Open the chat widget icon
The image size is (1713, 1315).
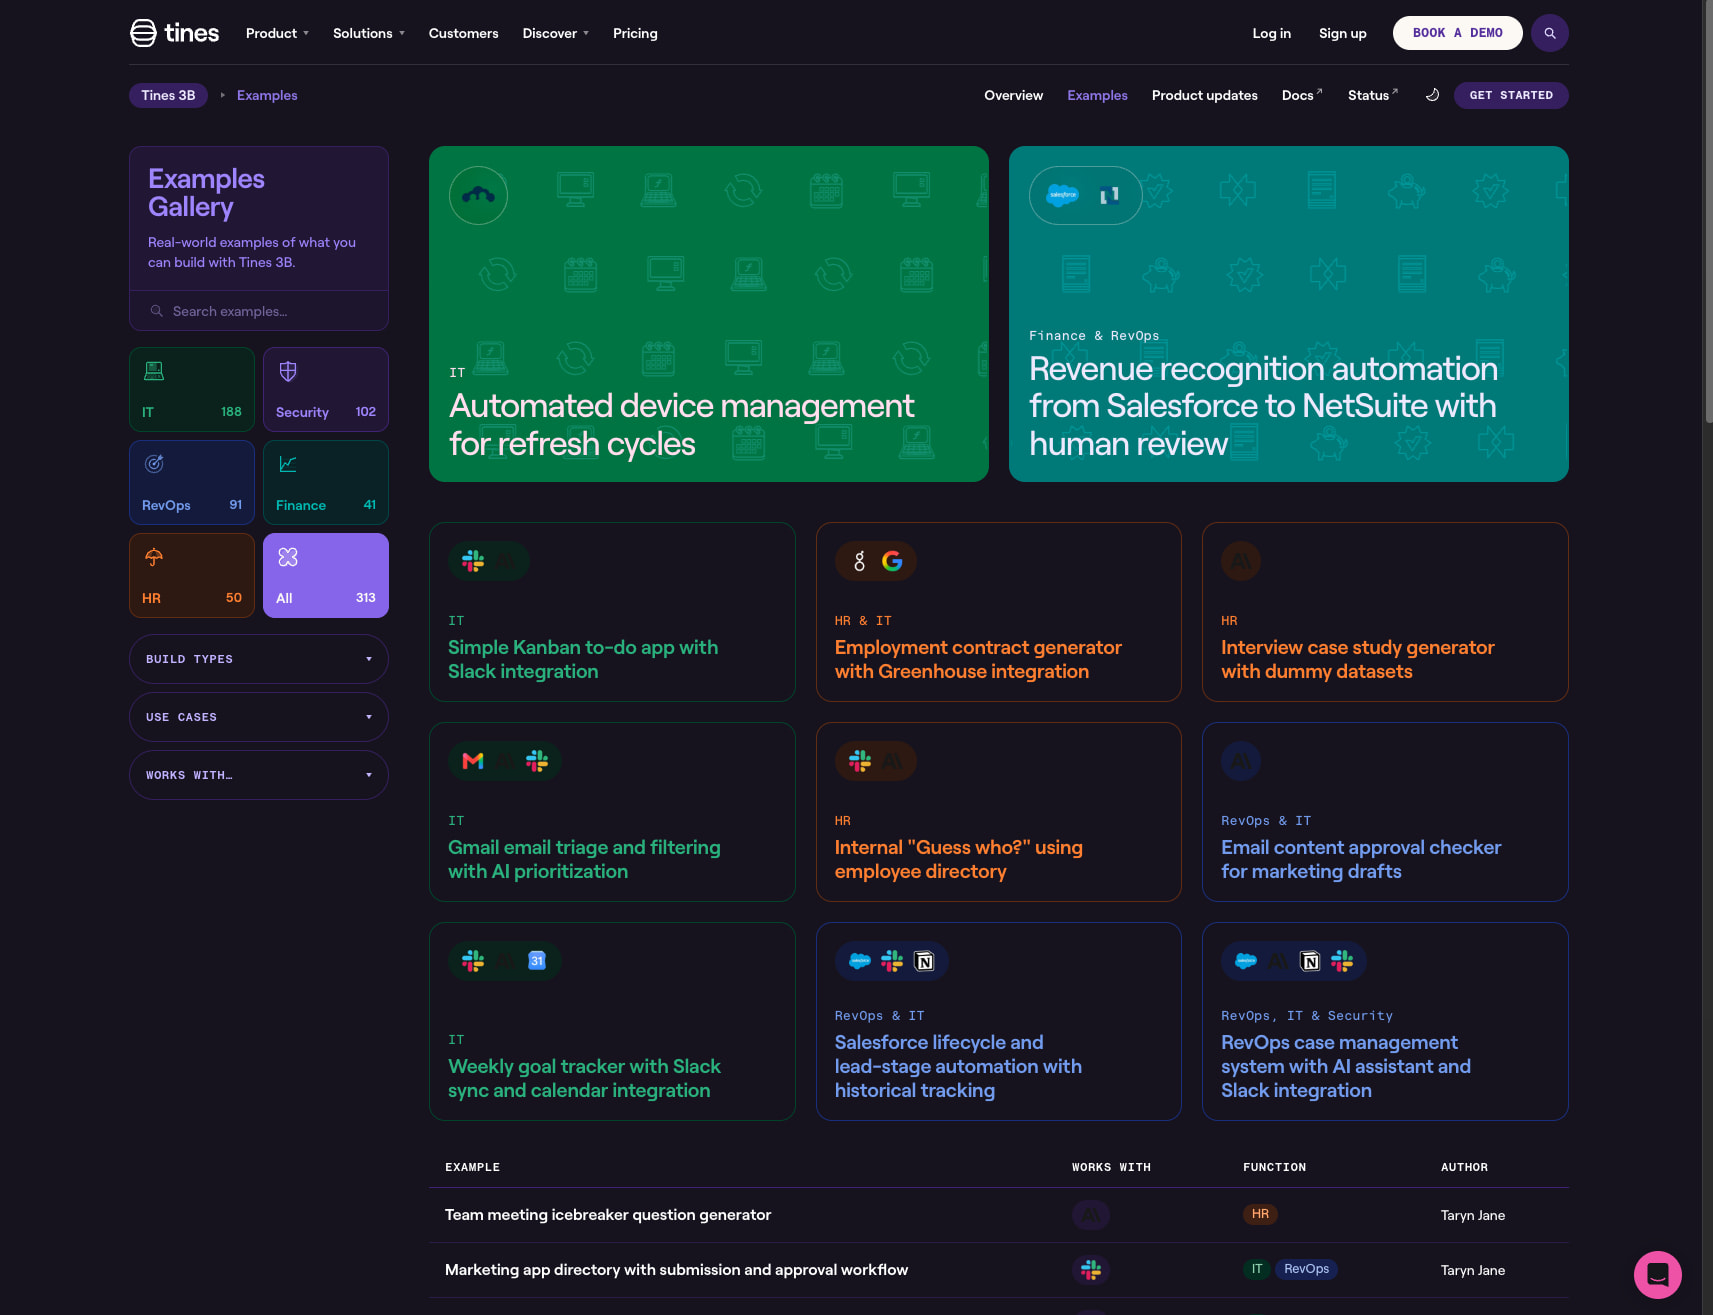pos(1657,1275)
